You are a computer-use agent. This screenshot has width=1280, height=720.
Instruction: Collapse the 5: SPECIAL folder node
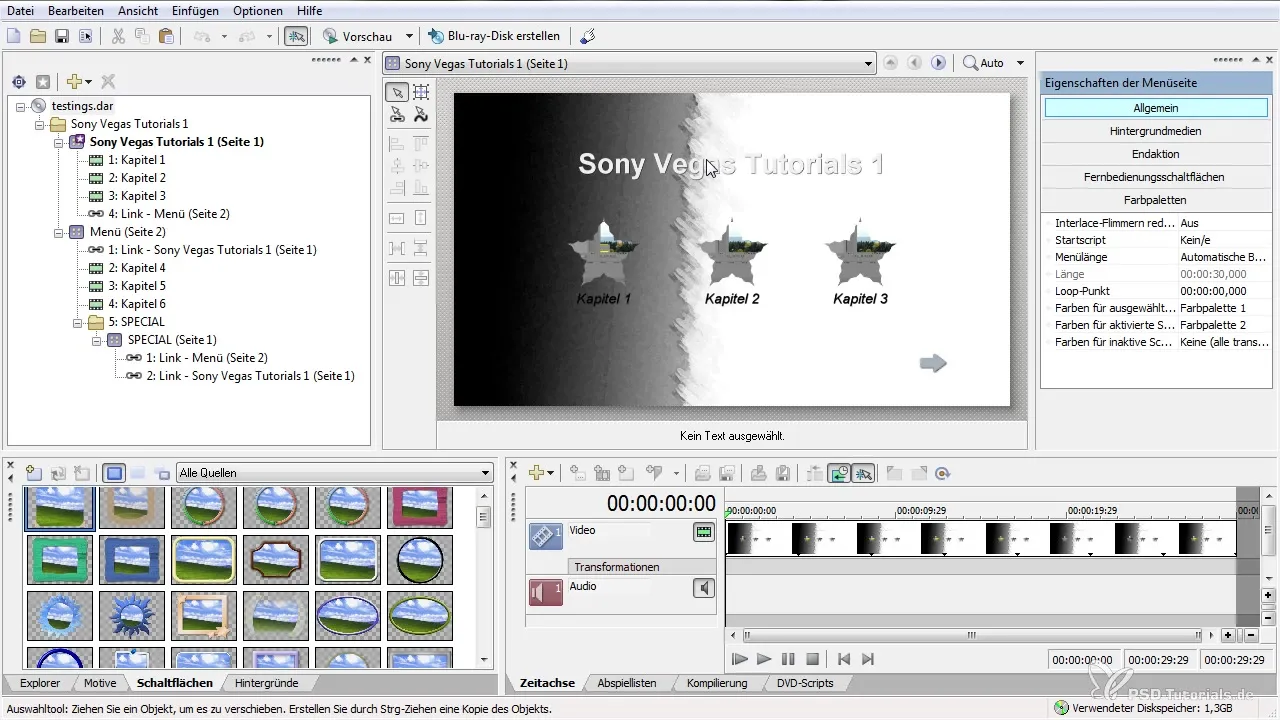[78, 322]
